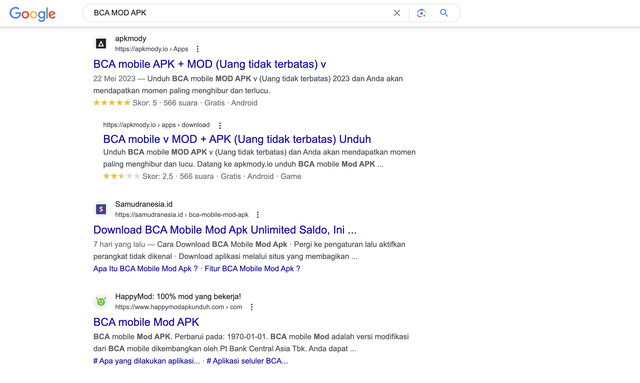640x383 pixels.
Task: Click the '7 hari yang lalu' snippet text
Action: pyautogui.click(x=119, y=244)
